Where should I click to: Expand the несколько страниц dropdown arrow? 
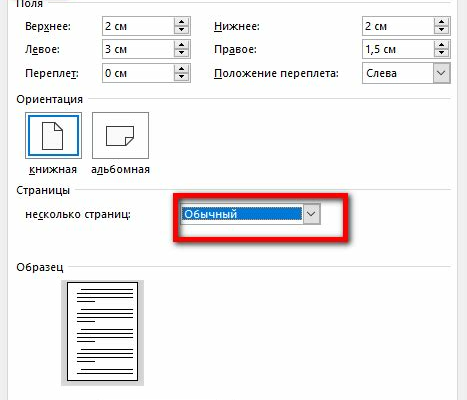311,214
